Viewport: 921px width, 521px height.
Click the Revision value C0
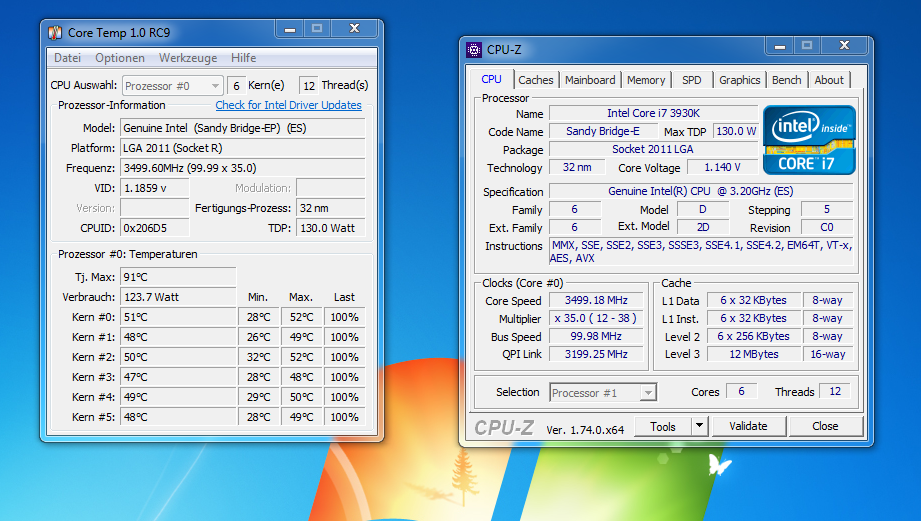point(827,227)
